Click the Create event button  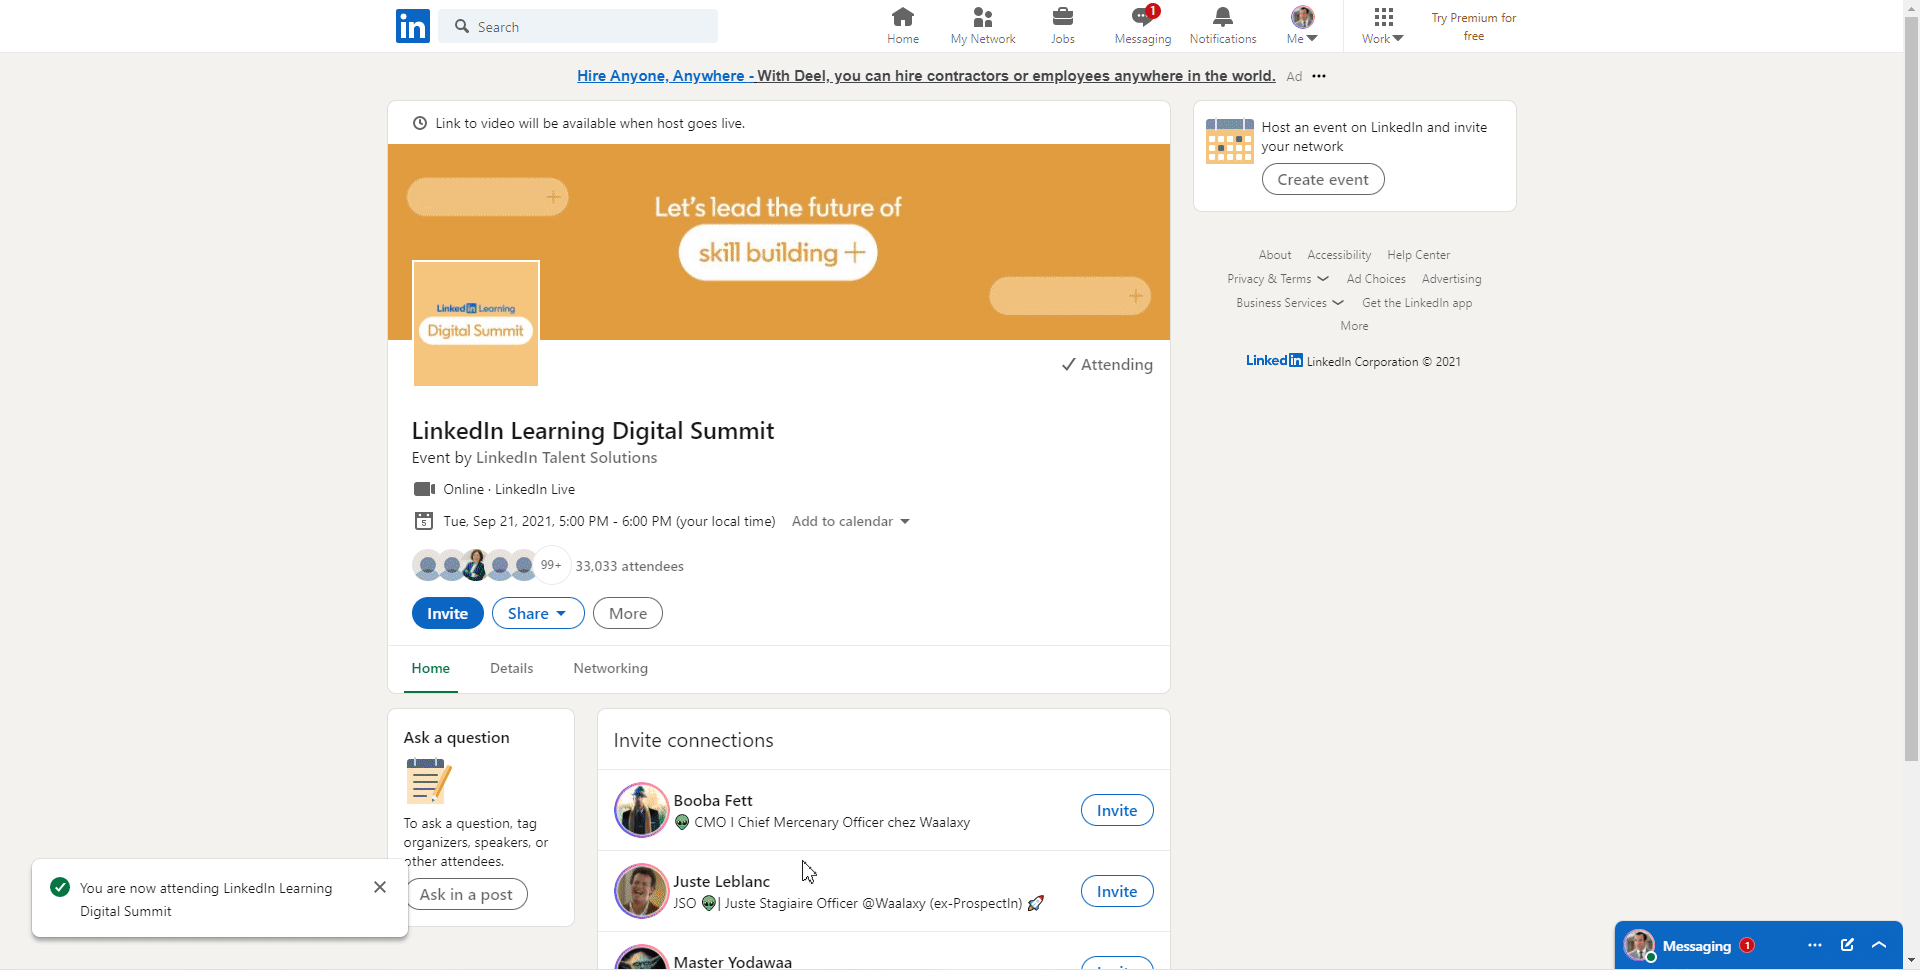click(1323, 180)
